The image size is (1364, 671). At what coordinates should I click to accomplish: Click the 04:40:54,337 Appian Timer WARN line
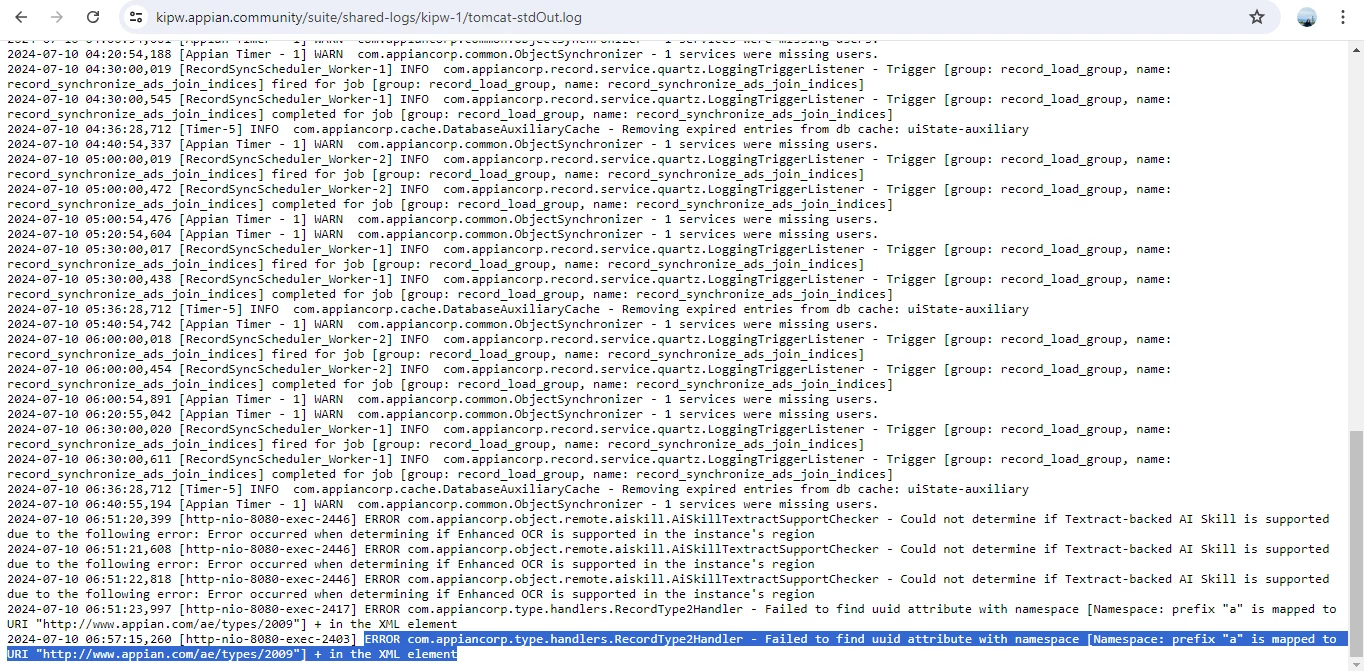pos(443,144)
